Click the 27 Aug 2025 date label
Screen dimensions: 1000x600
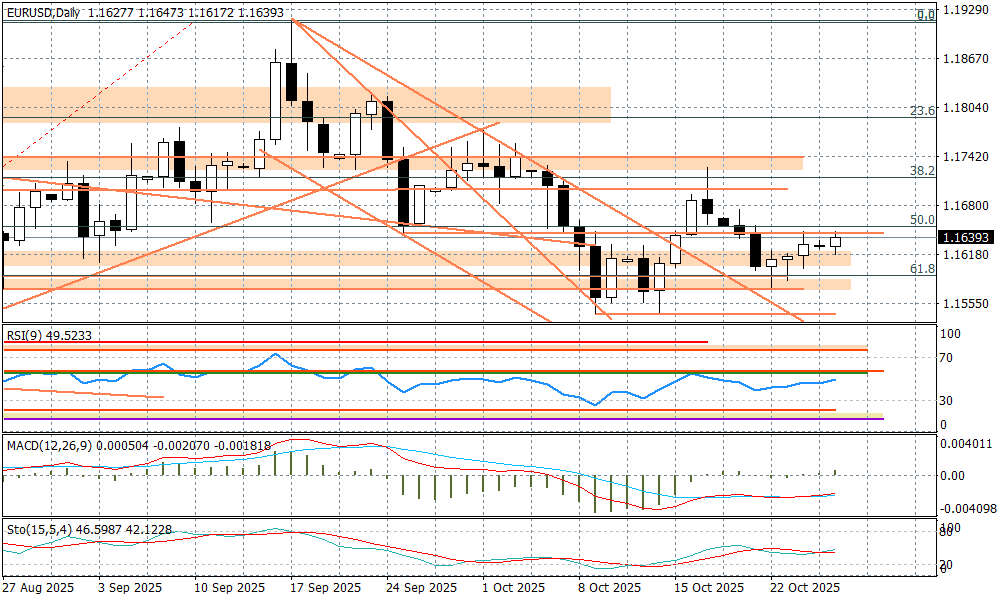pyautogui.click(x=40, y=588)
